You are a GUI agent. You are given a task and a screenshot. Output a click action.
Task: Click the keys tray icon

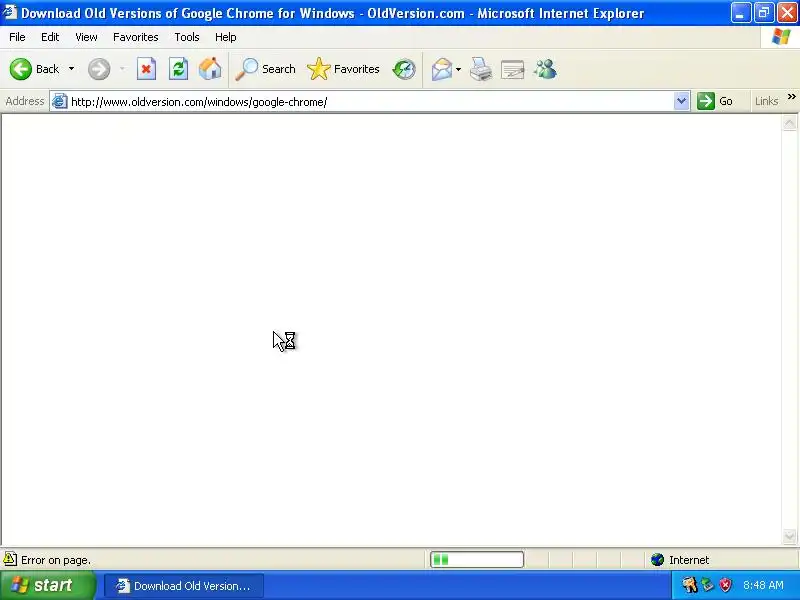pos(689,585)
